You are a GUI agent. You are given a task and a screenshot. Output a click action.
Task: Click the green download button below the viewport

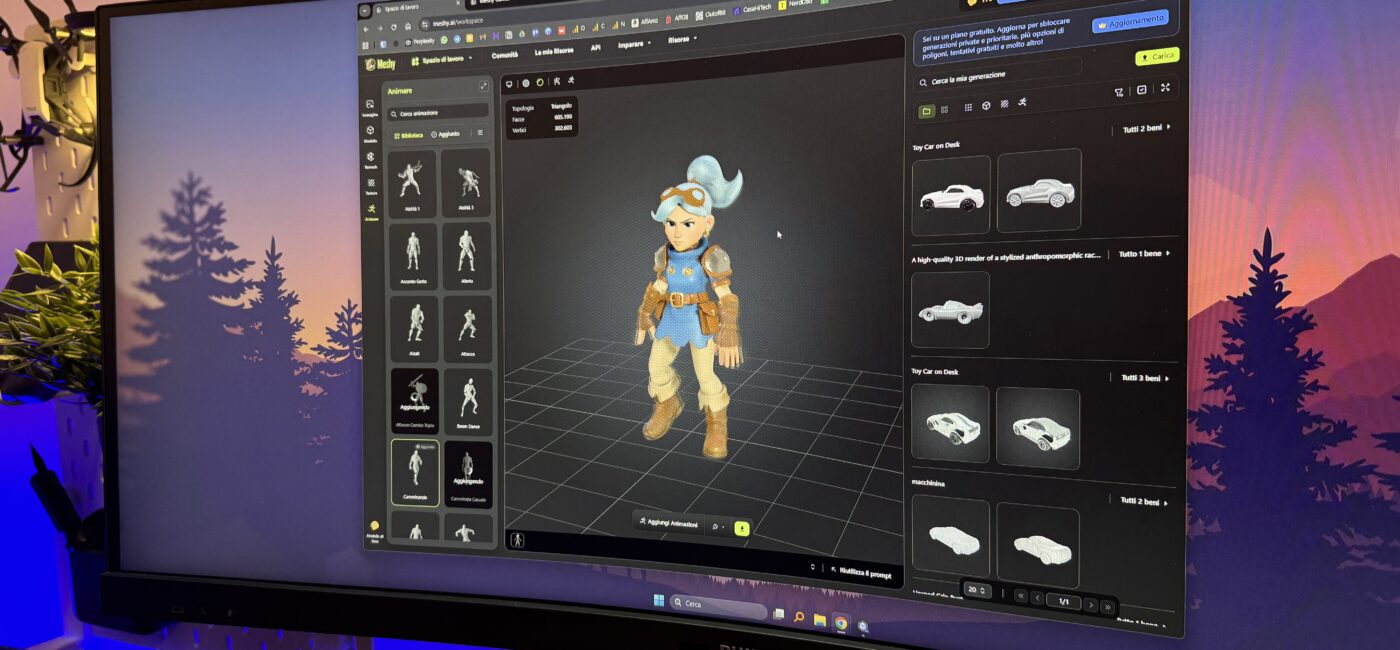tap(742, 528)
